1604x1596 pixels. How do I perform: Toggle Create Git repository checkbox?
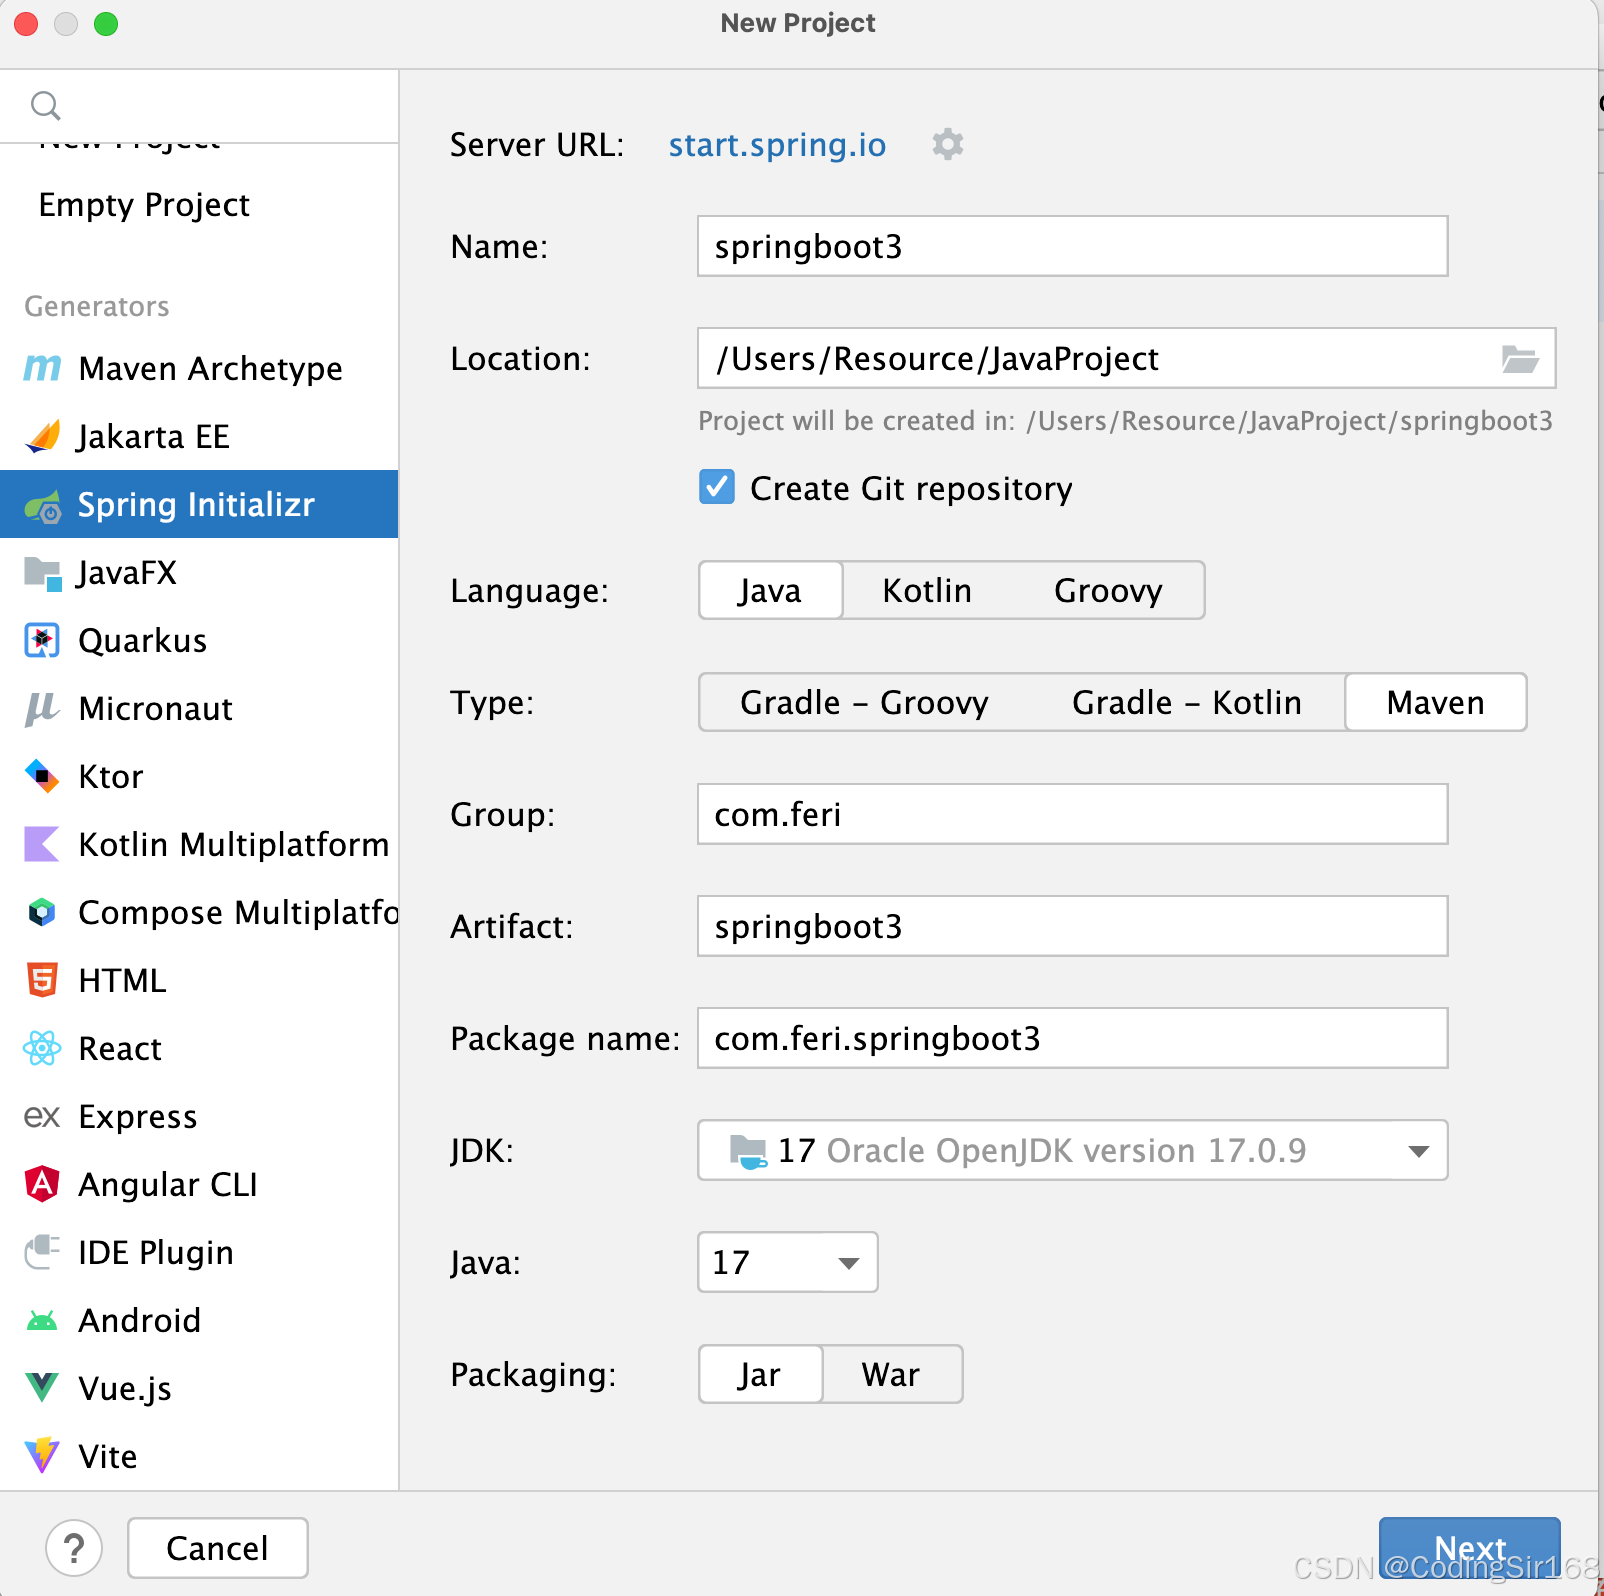pyautogui.click(x=717, y=487)
